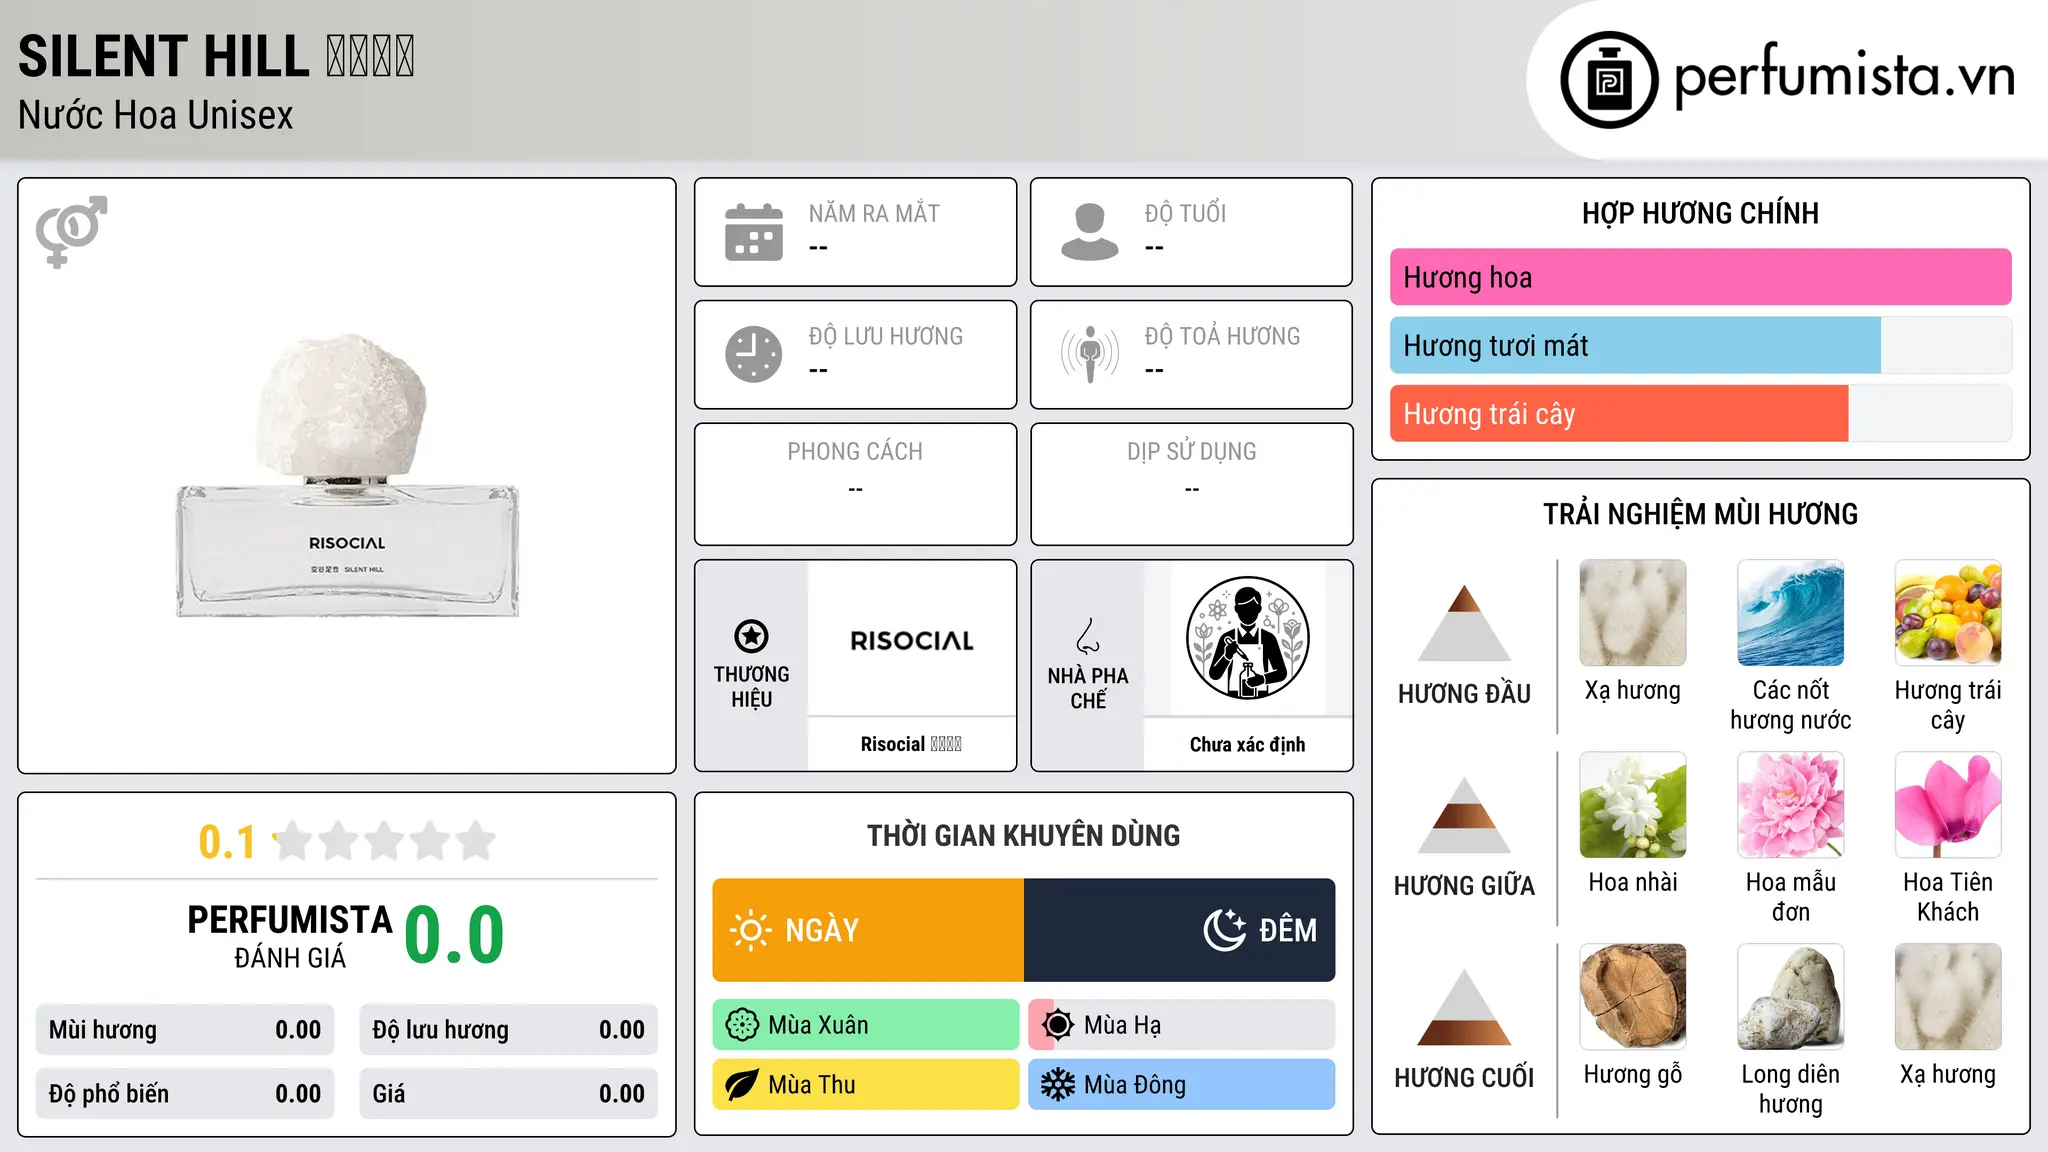This screenshot has width=2048, height=1152.
Task: Click the pink Hương hoa accord bar
Action: click(x=1700, y=277)
